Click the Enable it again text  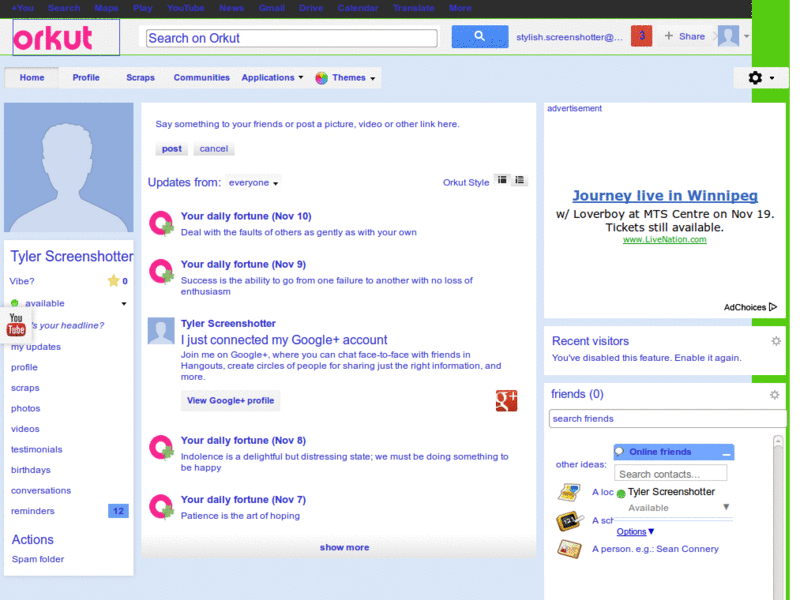point(707,358)
